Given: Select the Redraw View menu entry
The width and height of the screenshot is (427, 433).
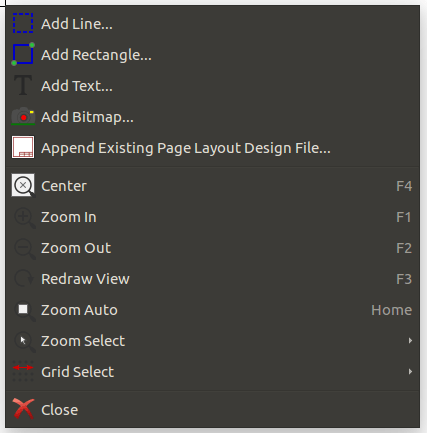Looking at the screenshot, I should [212, 279].
